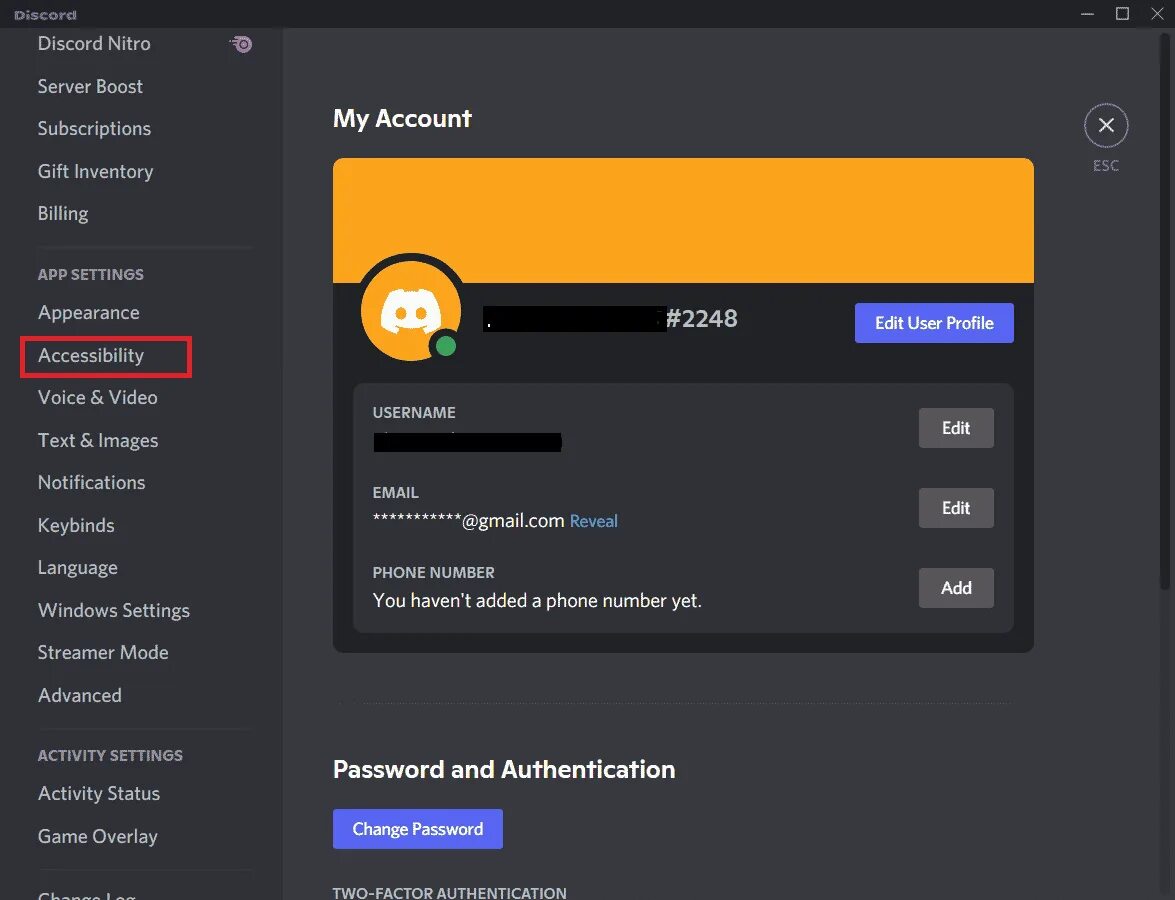The height and width of the screenshot is (900, 1175).
Task: Click the Edit User Profile button
Action: coord(934,323)
